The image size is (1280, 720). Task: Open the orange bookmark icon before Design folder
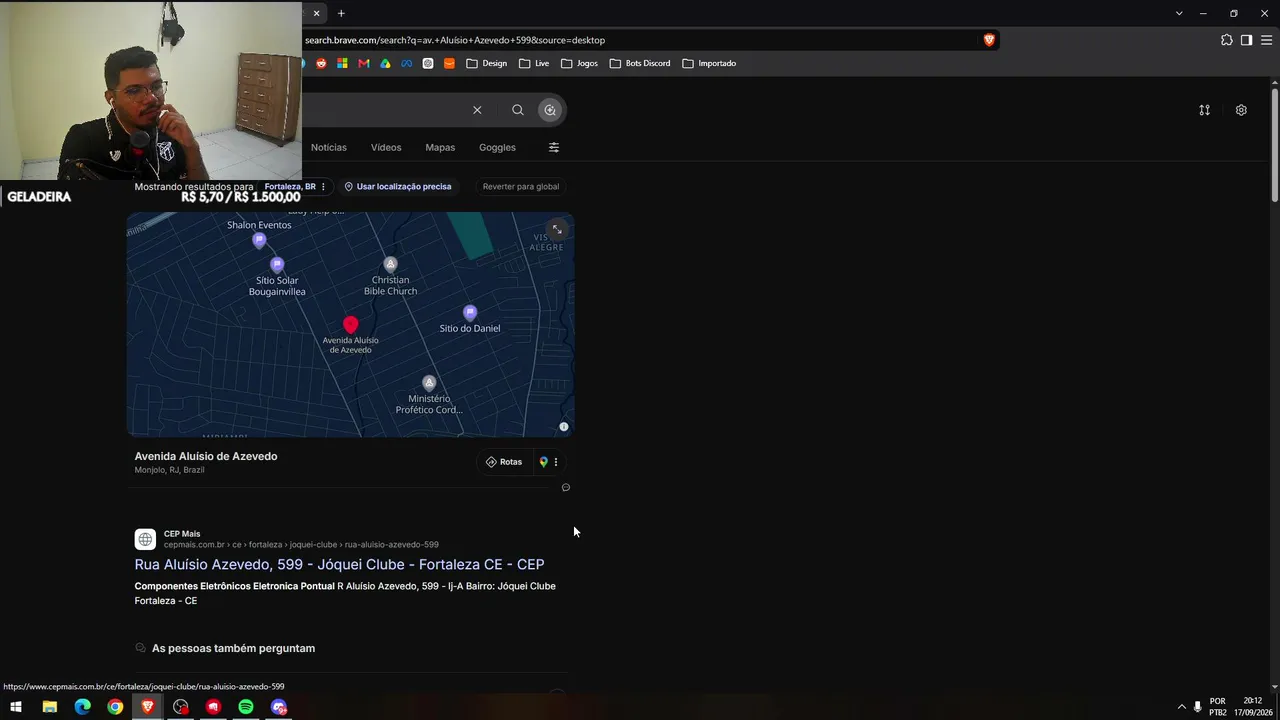449,63
